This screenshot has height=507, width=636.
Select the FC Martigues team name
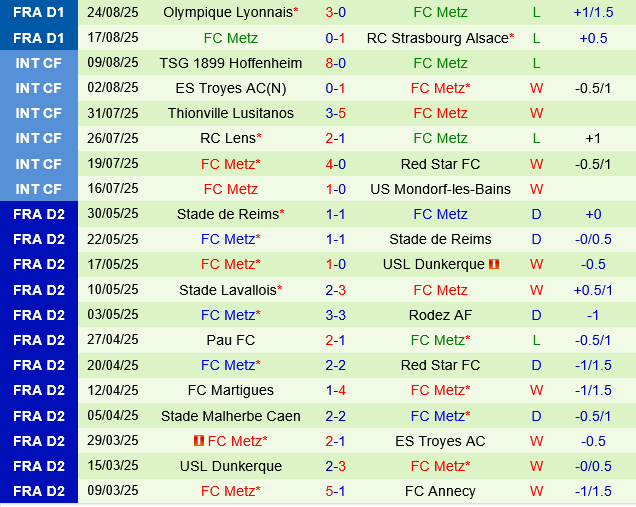[x=230, y=390]
